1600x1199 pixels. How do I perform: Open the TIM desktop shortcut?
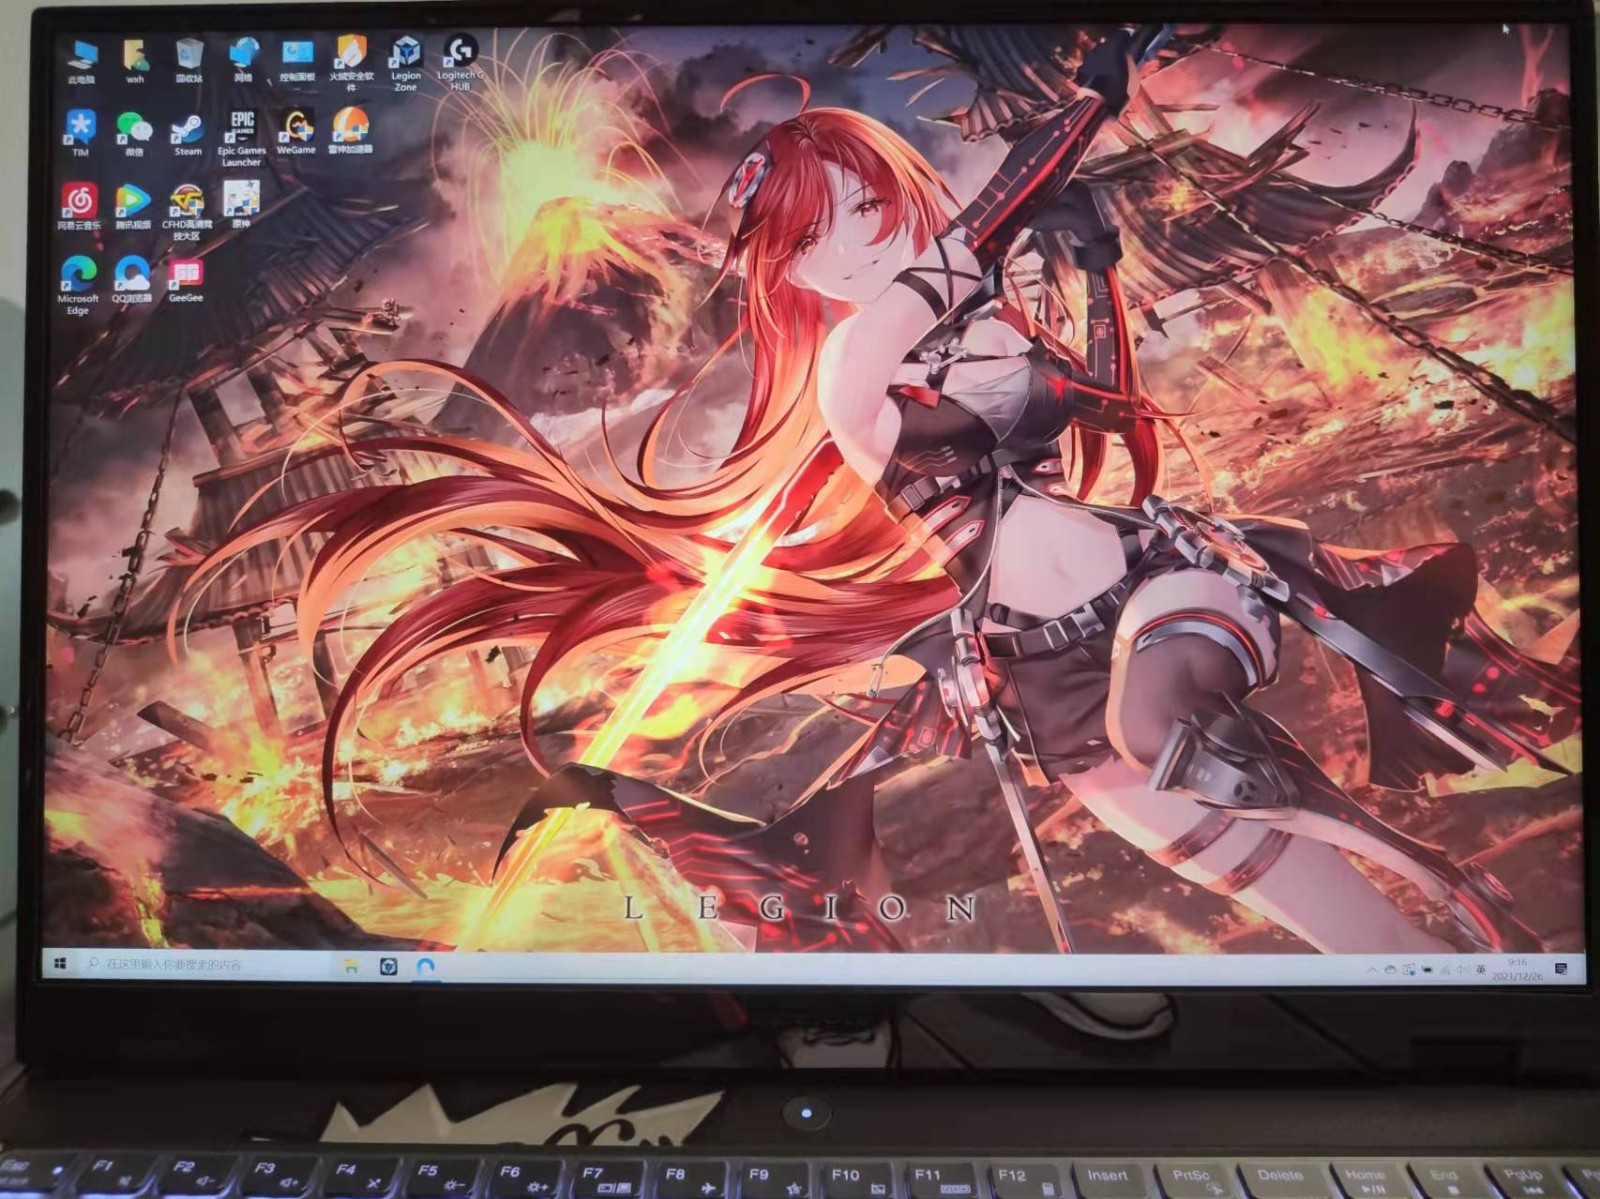point(81,133)
